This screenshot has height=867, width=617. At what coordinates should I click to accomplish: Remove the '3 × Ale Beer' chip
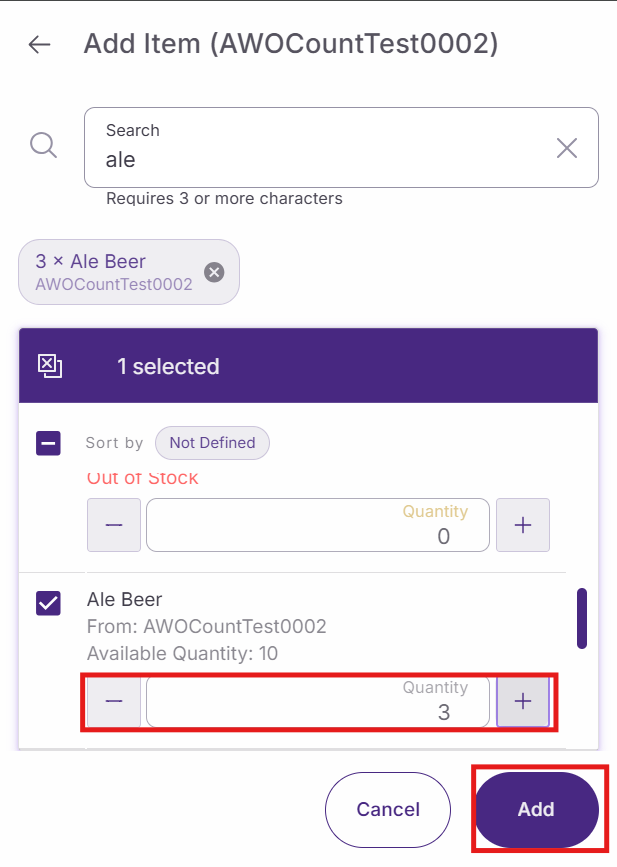pyautogui.click(x=214, y=272)
